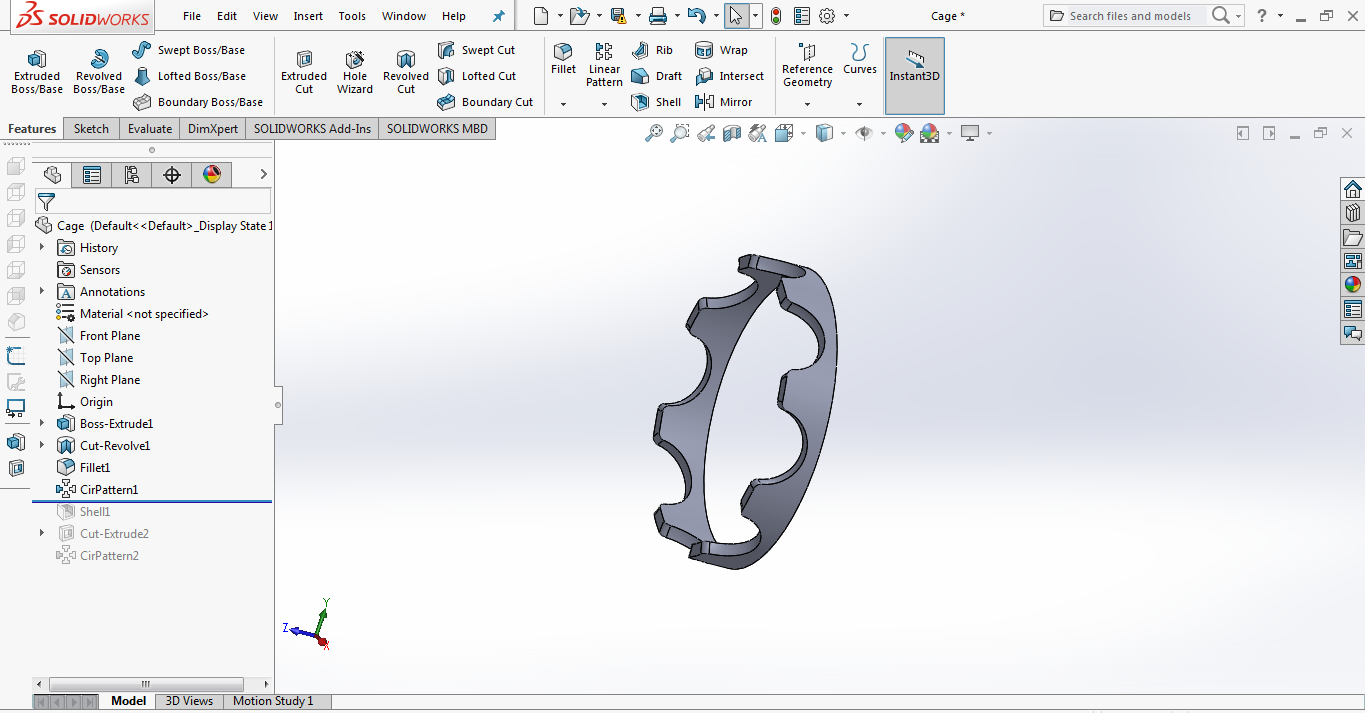Open SOLIDWORKS Resources home pane
This screenshot has height=713, width=1365.
coord(1353,189)
